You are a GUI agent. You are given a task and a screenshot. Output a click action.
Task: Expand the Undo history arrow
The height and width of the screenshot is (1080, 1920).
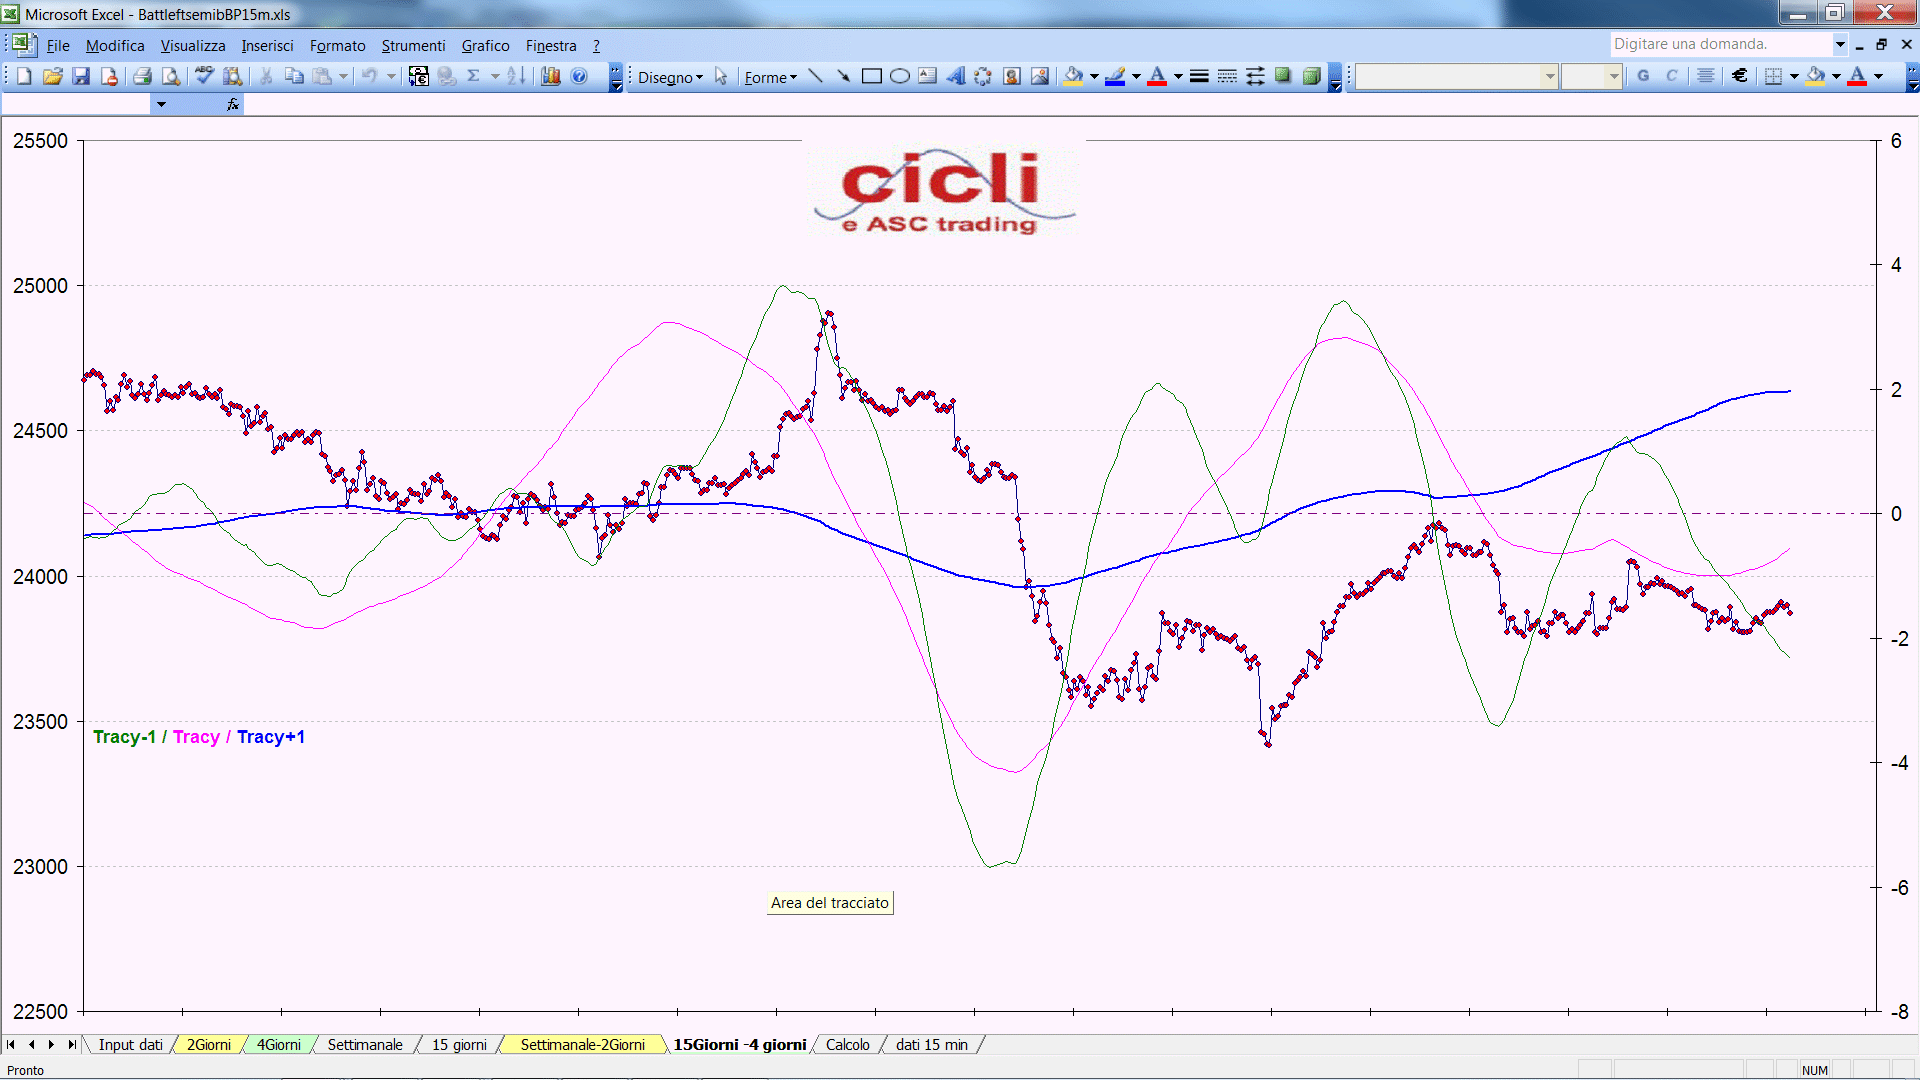point(391,76)
